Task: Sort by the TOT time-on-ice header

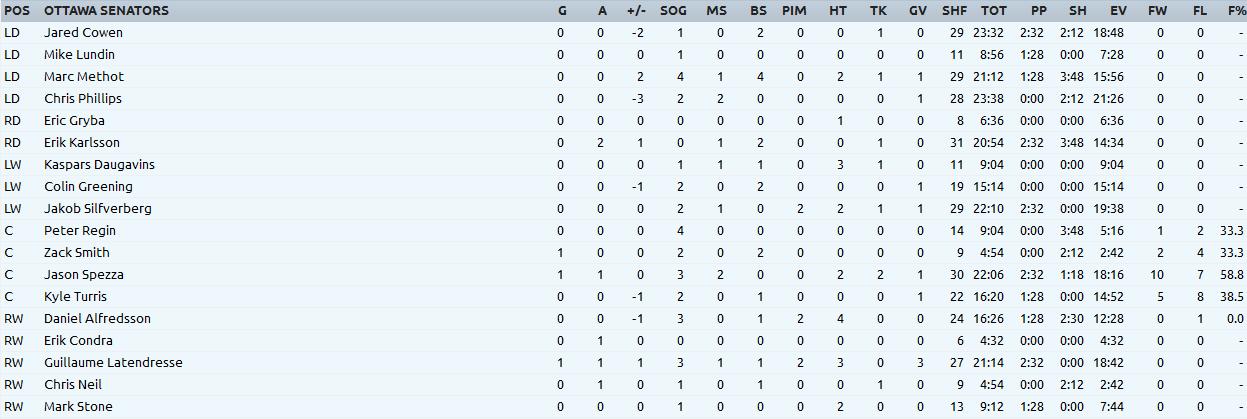Action: [993, 10]
